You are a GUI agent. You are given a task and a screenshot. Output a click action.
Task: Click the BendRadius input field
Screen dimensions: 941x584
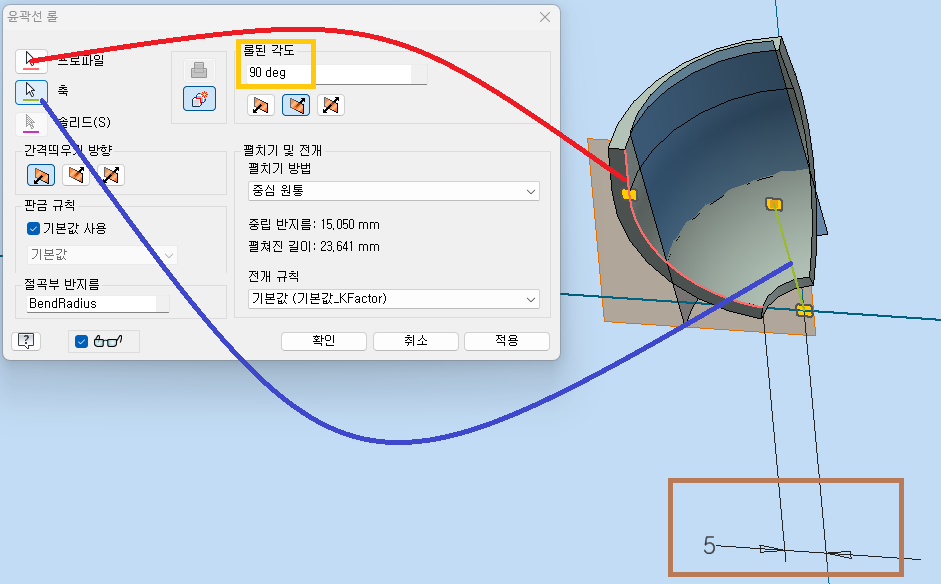click(91, 303)
